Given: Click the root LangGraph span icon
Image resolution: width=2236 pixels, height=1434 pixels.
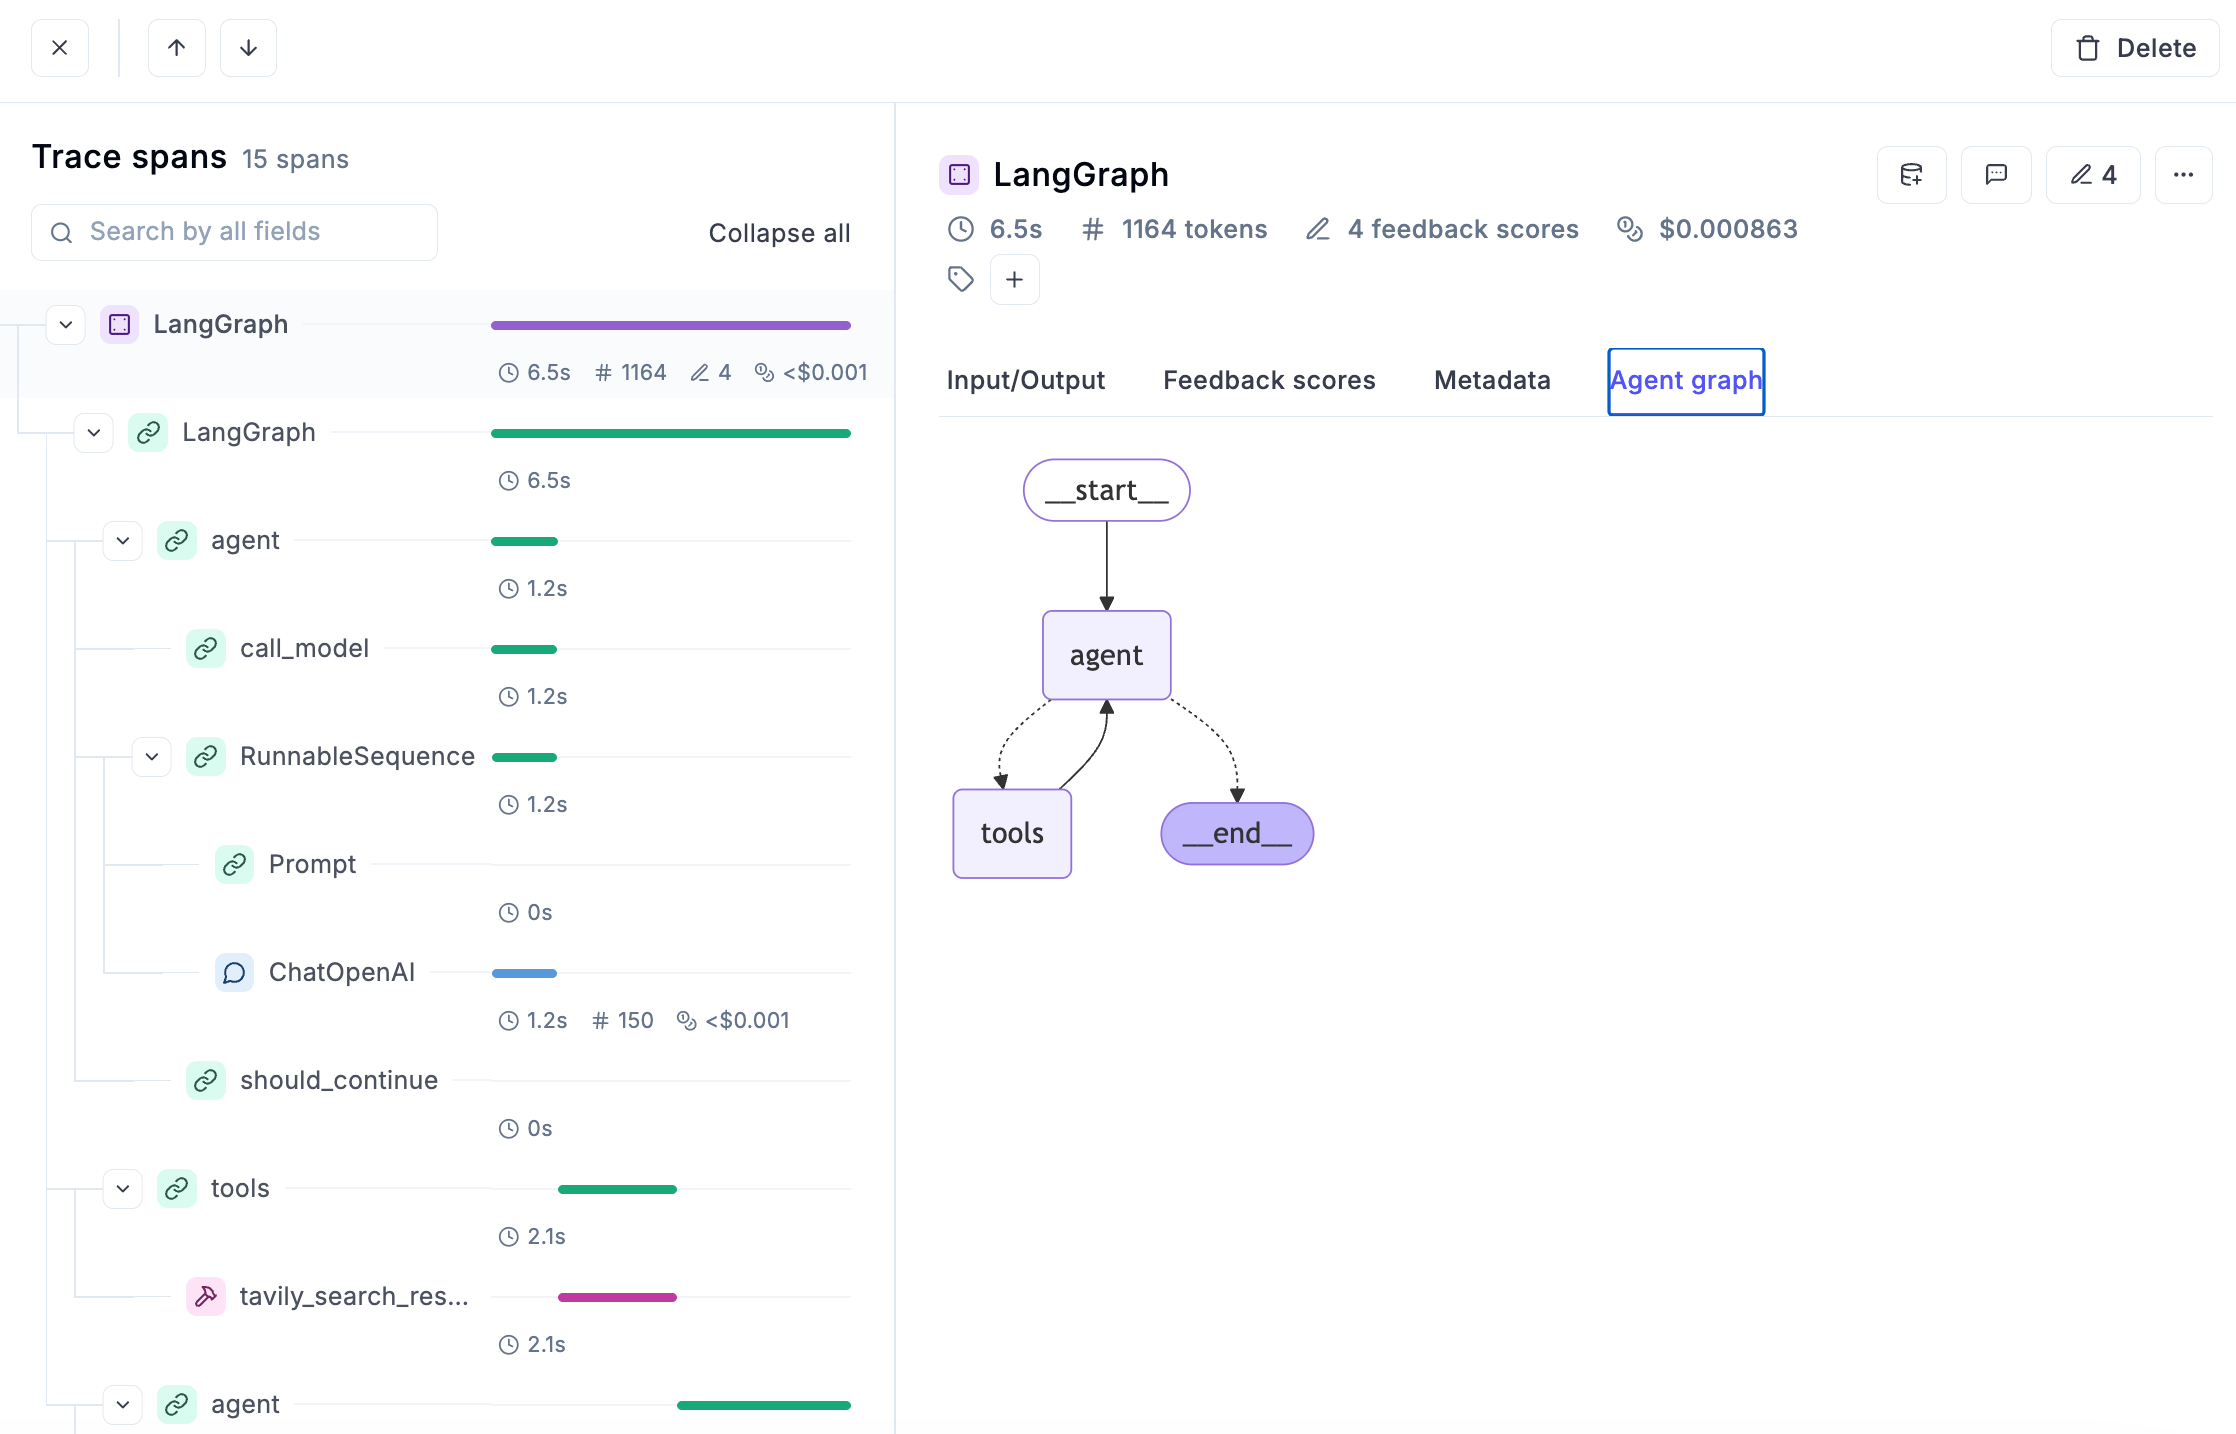Looking at the screenshot, I should (119, 324).
